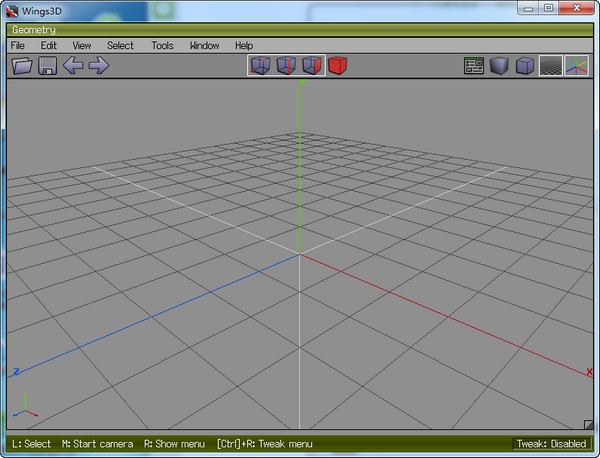Select face selection mode cube
This screenshot has width=600, height=458.
[x=312, y=66]
